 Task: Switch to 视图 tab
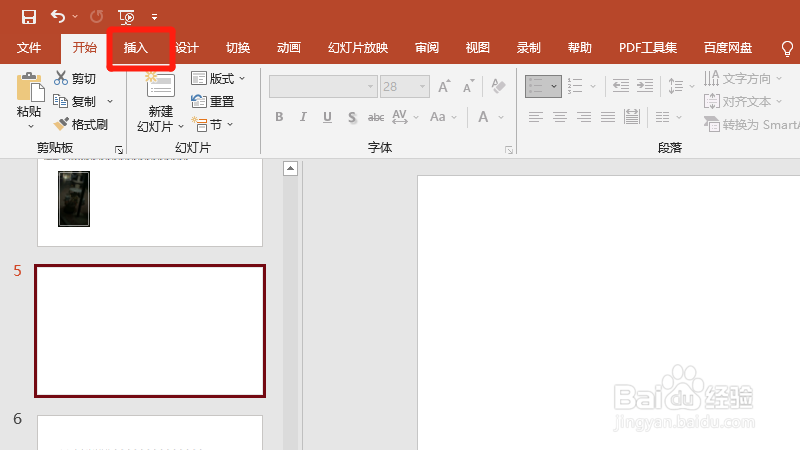click(x=478, y=48)
